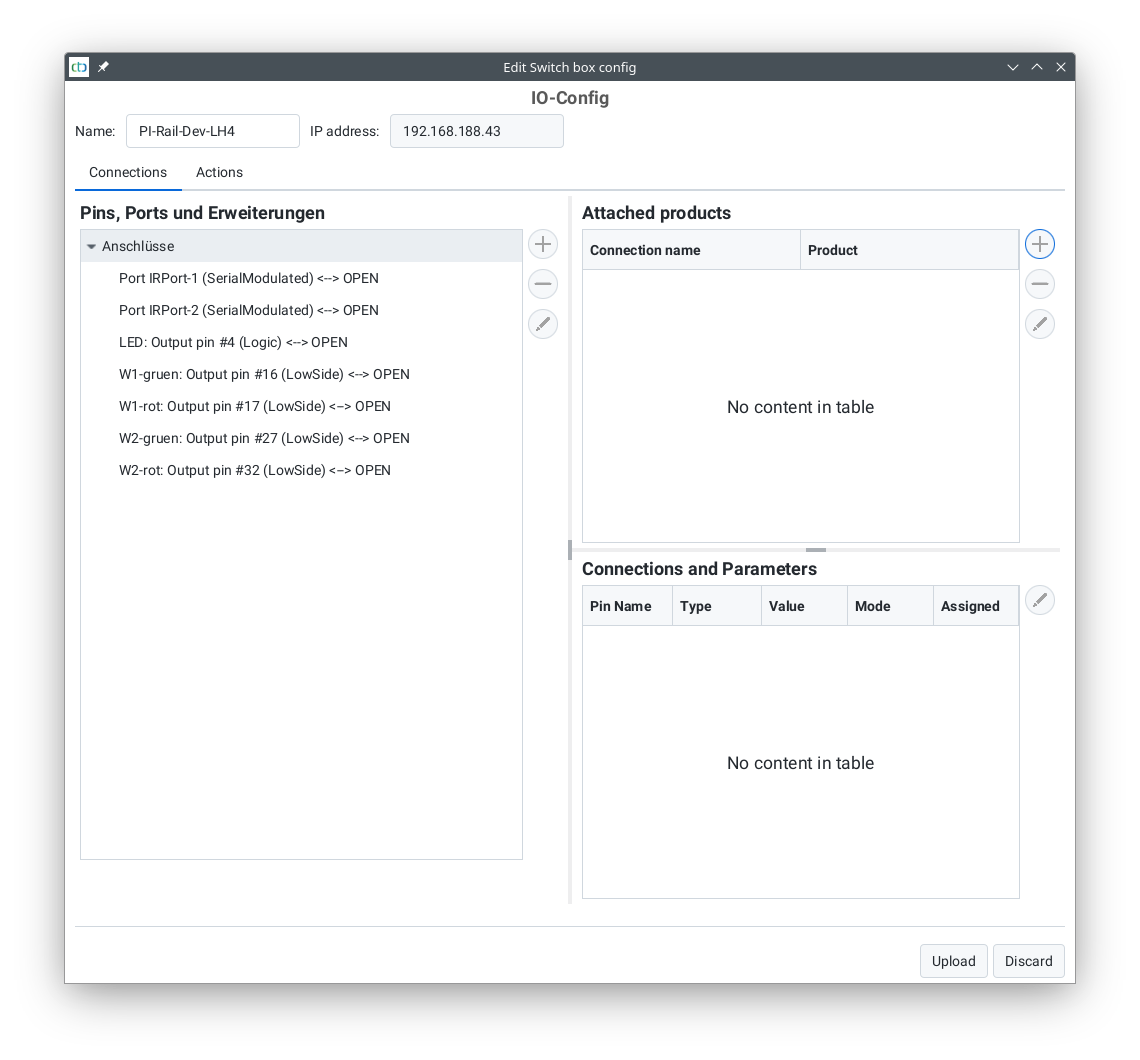The image size is (1140, 1060).
Task: Open the edit pencil icon for Pins panel
Action: pyautogui.click(x=542, y=323)
